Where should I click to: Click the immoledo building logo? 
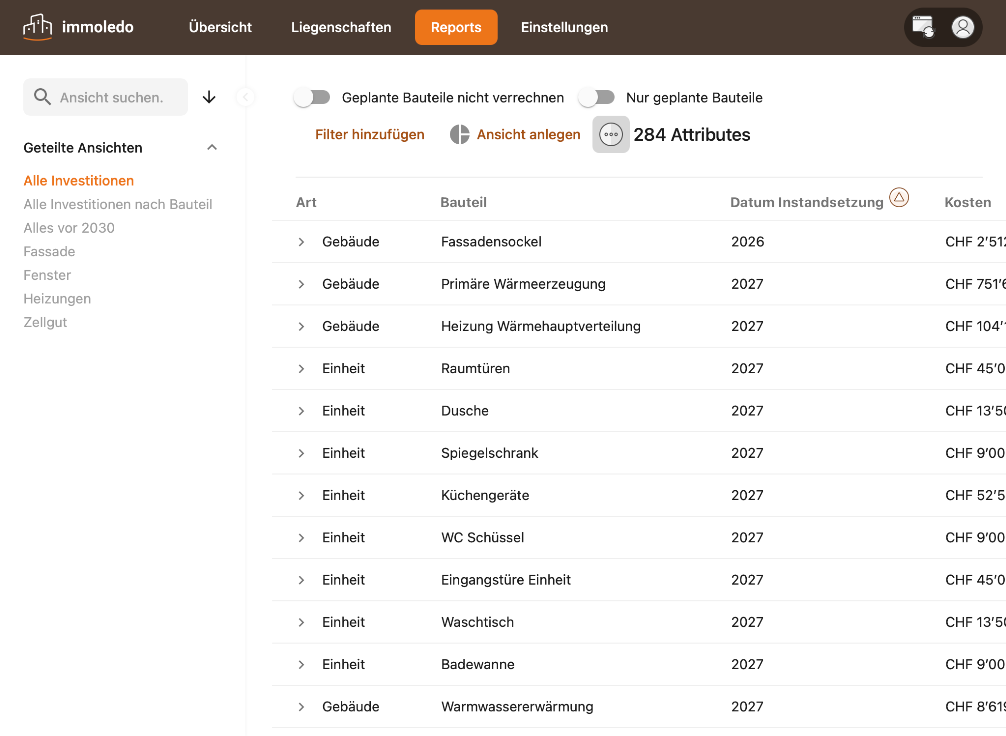click(x=37, y=27)
